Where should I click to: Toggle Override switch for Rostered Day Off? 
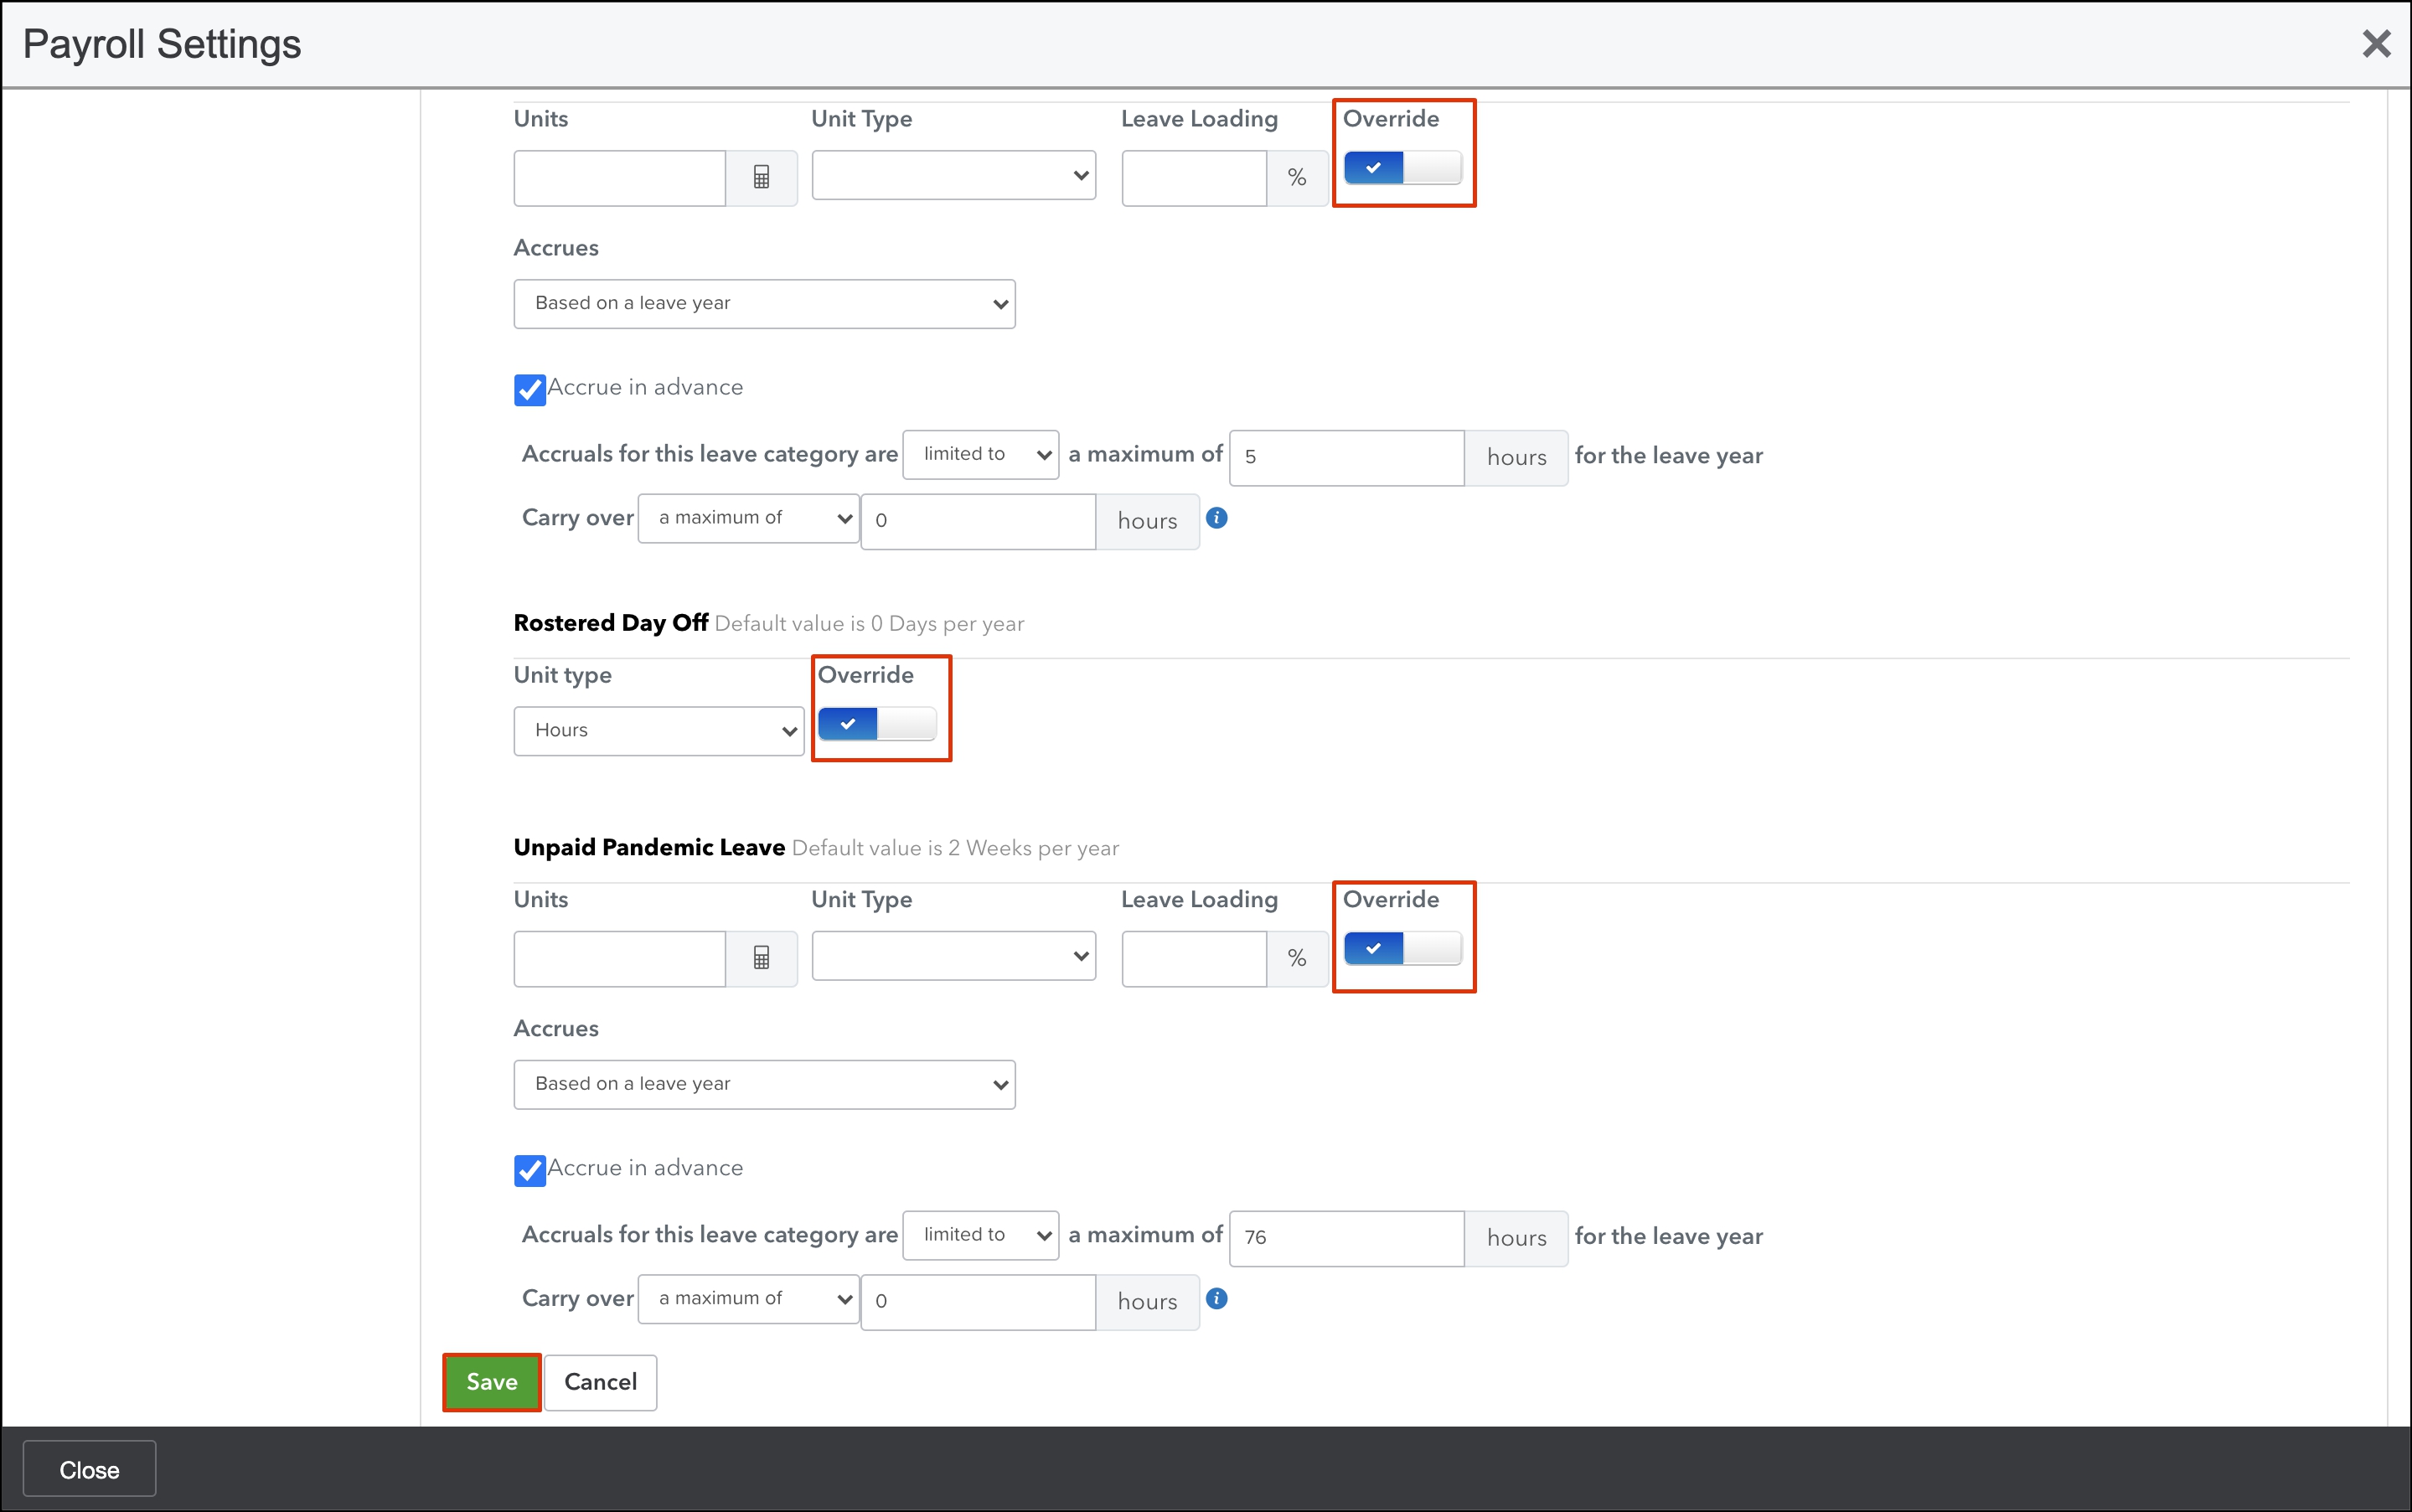877,724
